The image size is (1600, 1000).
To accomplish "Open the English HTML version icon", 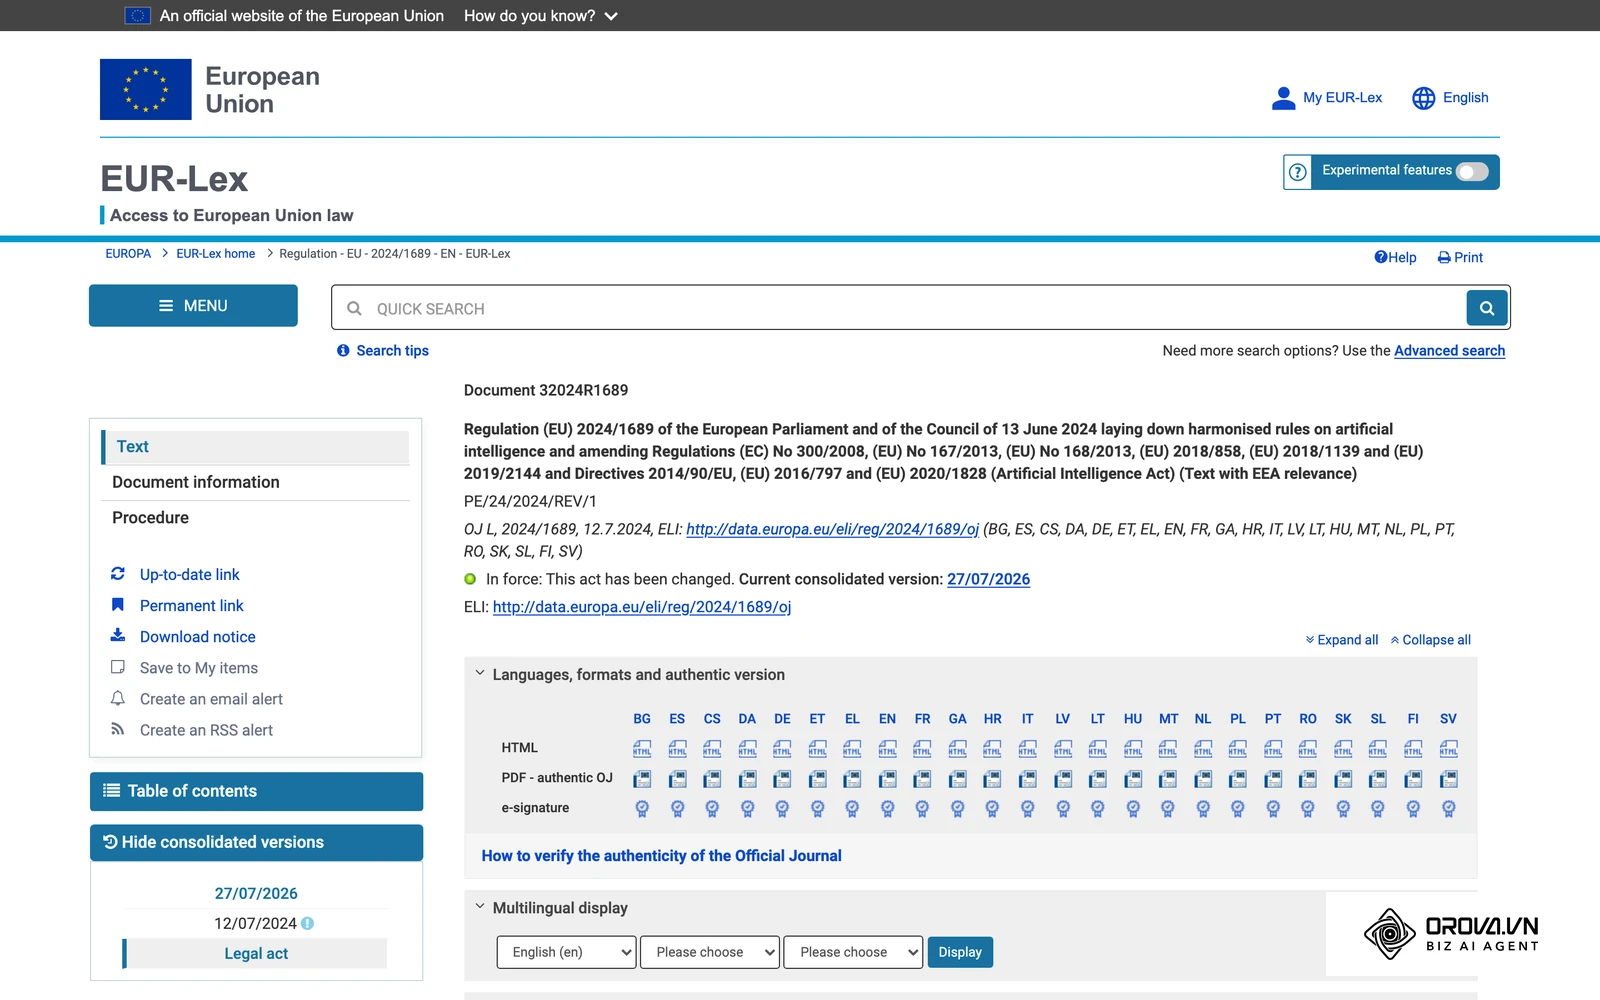I will 887,748.
